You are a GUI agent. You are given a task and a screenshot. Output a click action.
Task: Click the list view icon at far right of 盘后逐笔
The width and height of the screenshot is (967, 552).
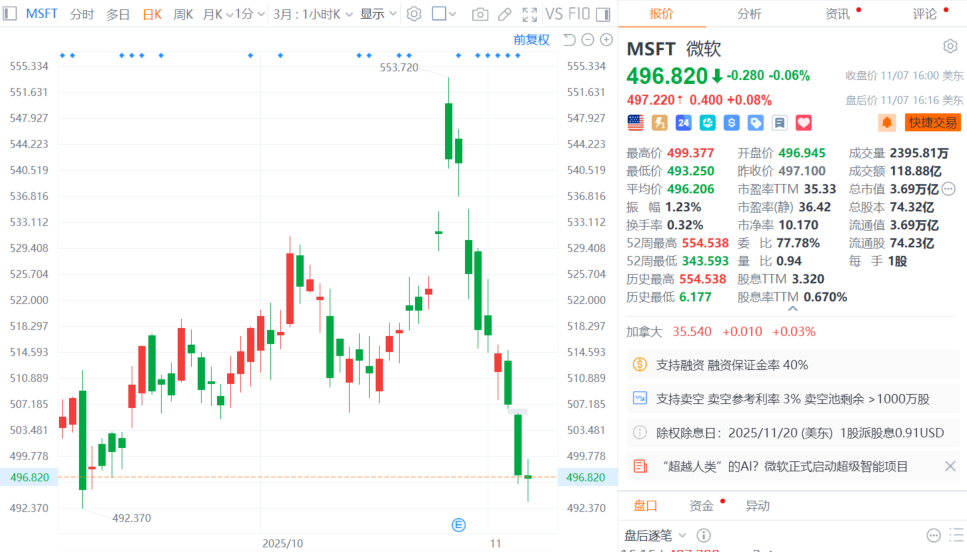click(x=957, y=535)
